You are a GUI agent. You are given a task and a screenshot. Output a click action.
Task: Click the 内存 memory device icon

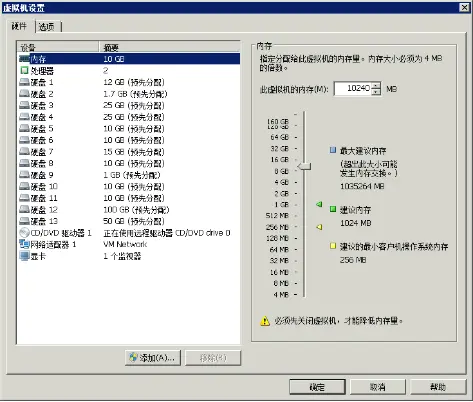[x=24, y=59]
